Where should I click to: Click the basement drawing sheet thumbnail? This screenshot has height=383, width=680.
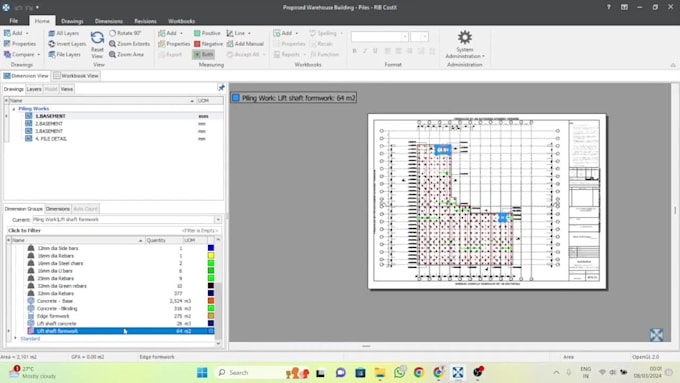(x=487, y=201)
